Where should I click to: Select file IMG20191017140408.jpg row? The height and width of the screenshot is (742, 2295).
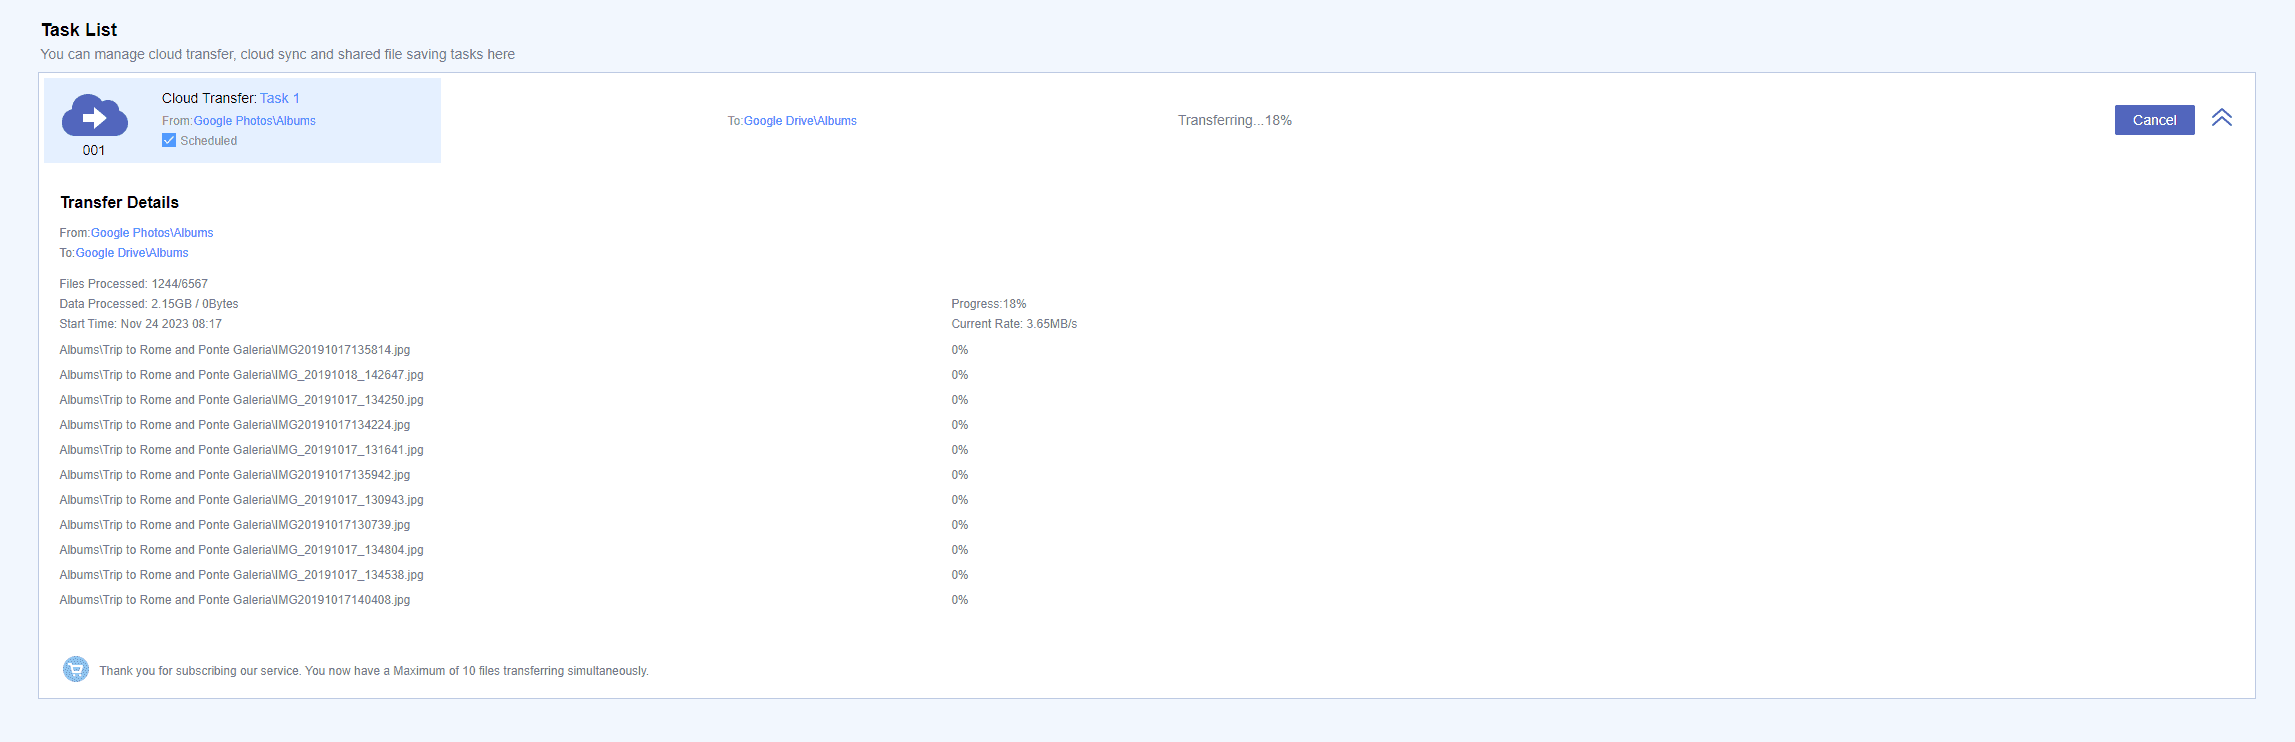coord(234,600)
